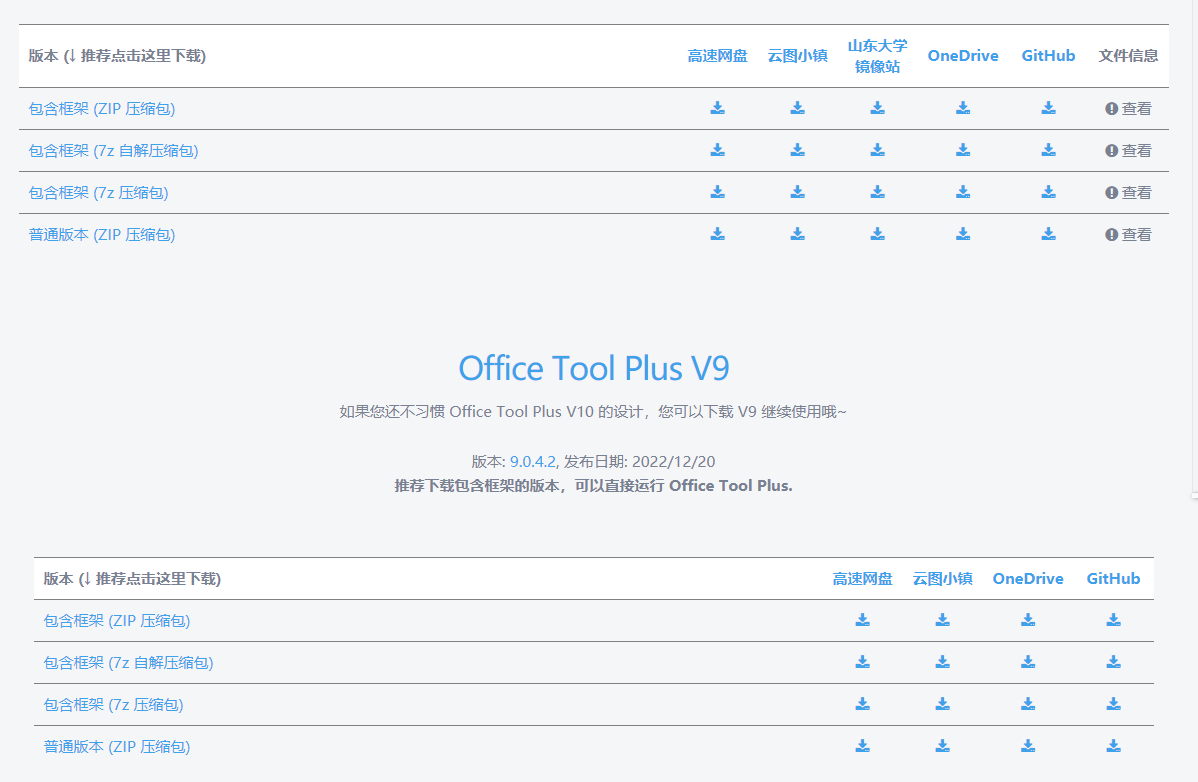Download V10 7z 自解压缩包 from OneDrive
This screenshot has height=782, width=1198.
[963, 150]
